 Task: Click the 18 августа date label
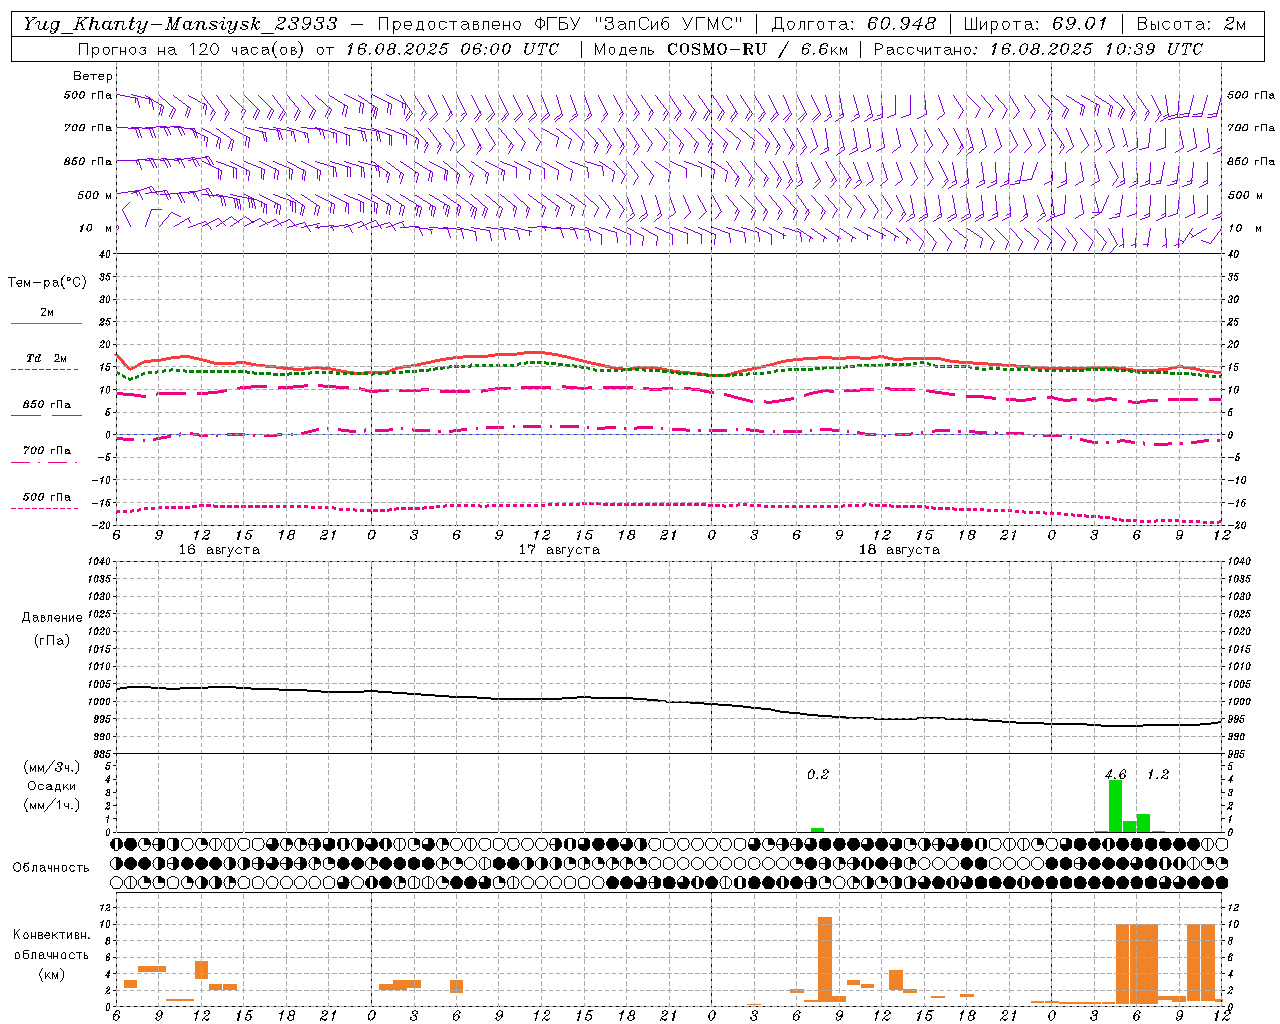click(x=899, y=550)
